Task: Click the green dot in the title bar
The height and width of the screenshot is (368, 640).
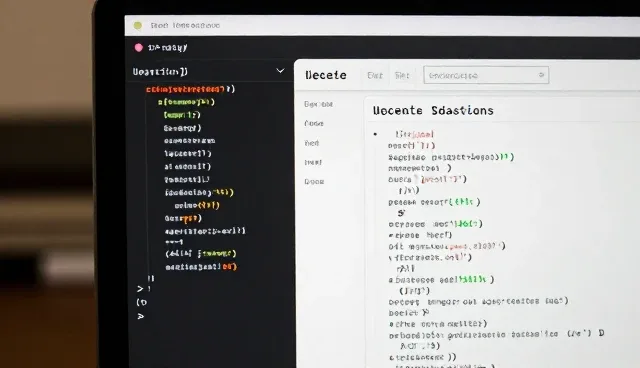Action: point(138,26)
